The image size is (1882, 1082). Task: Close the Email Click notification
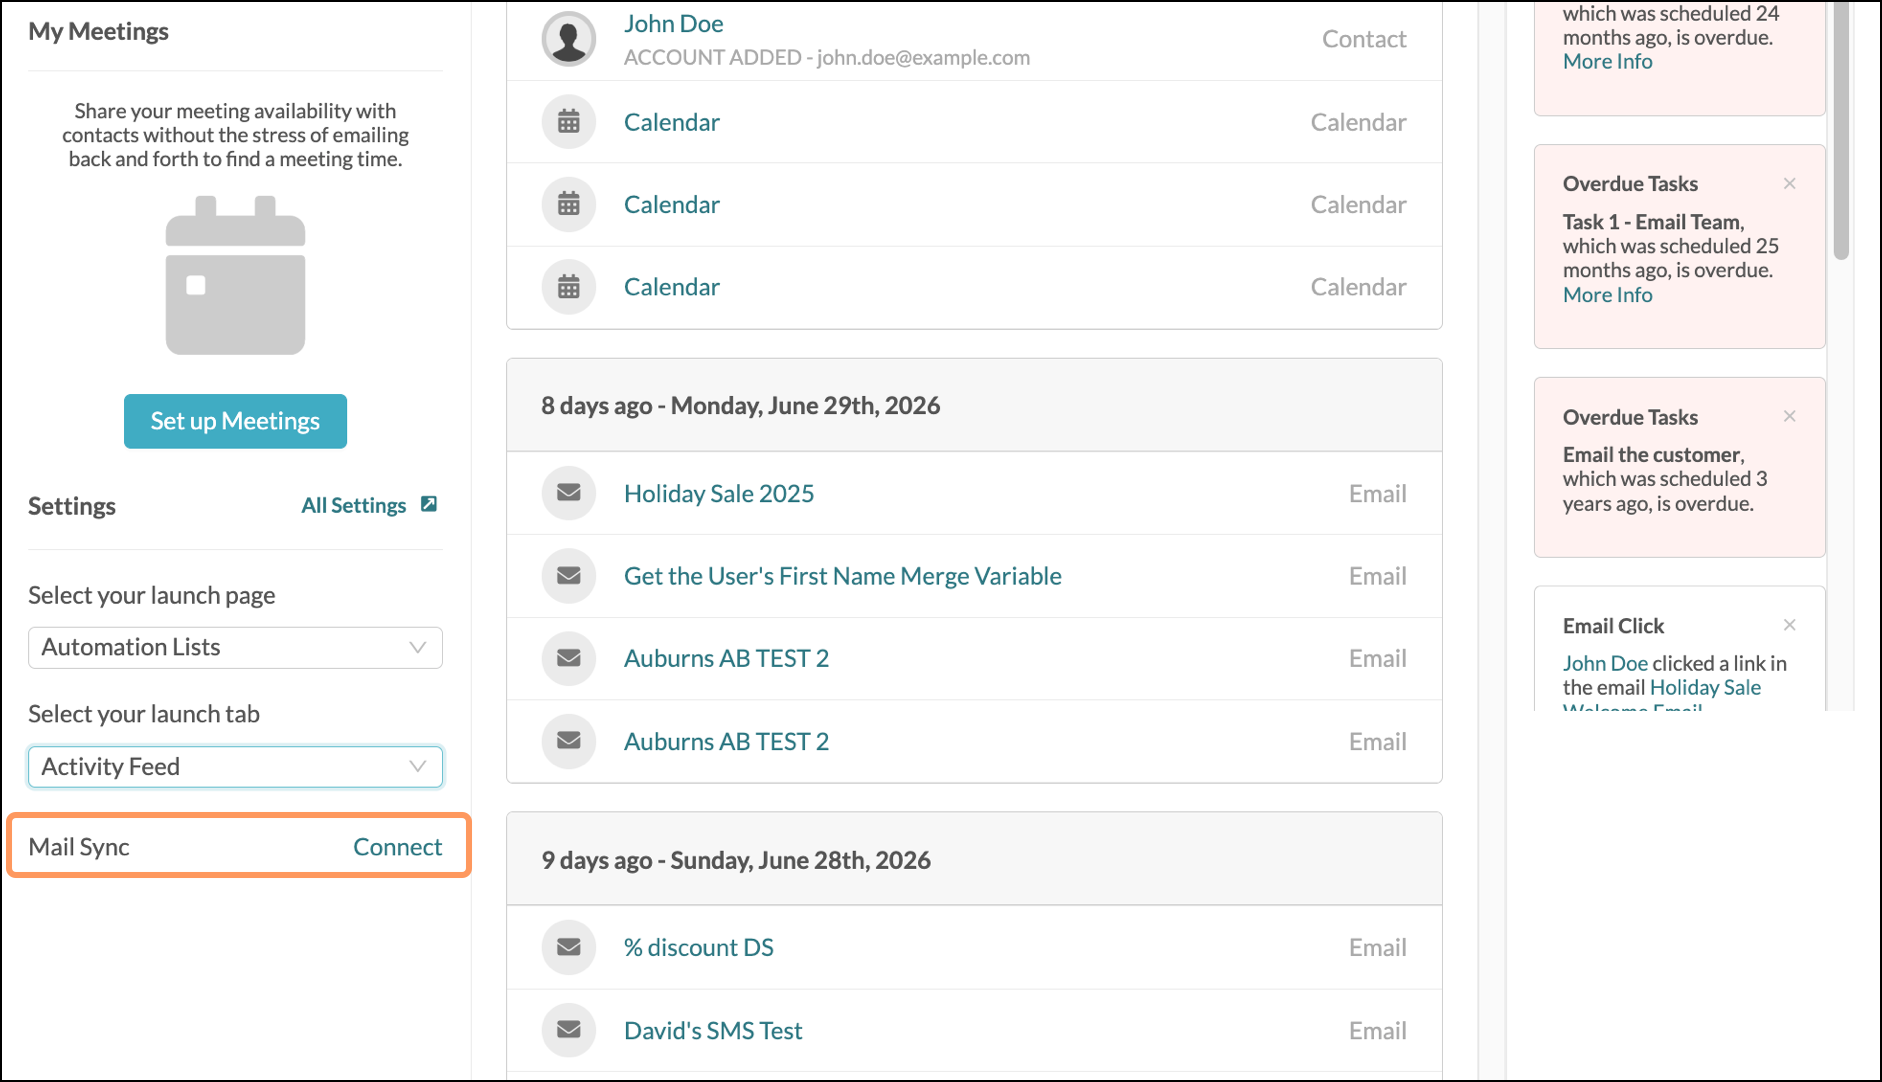coord(1790,625)
